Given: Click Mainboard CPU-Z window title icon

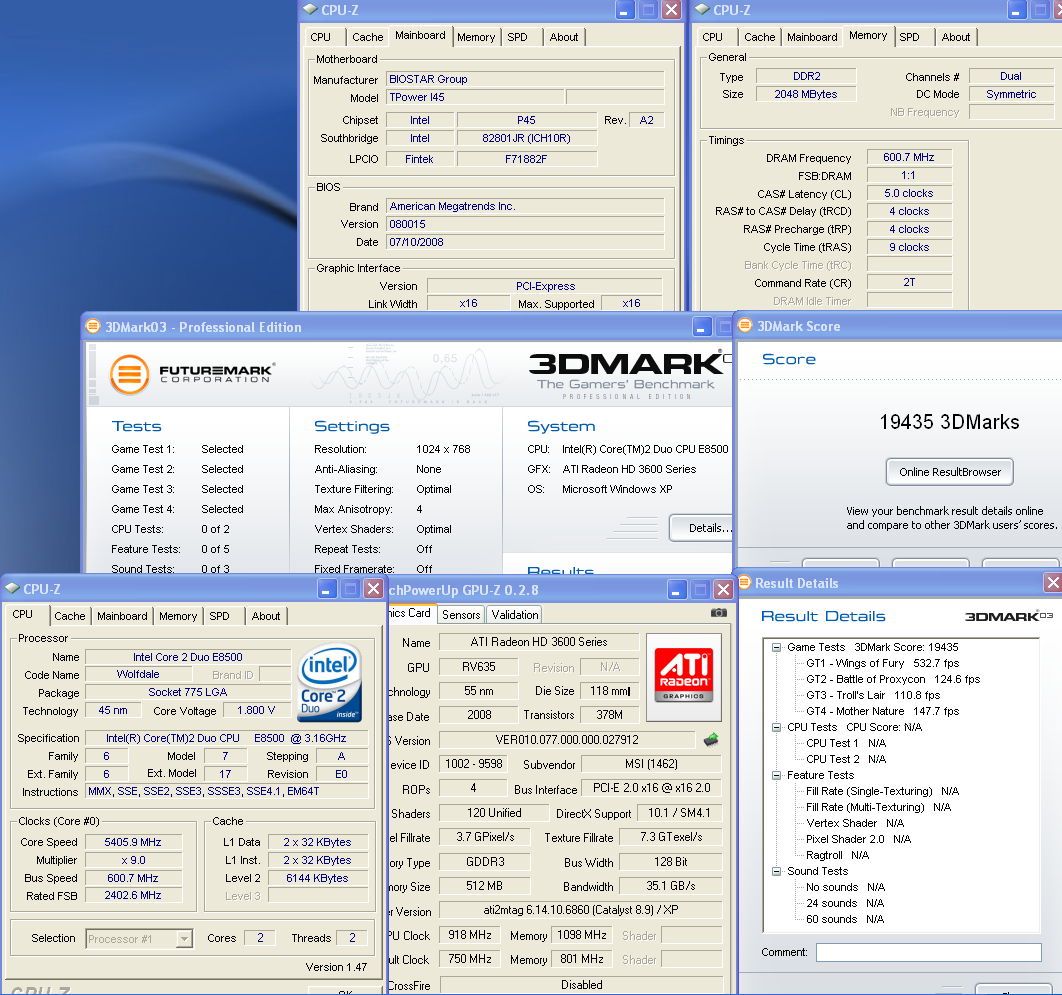Looking at the screenshot, I should click(310, 9).
